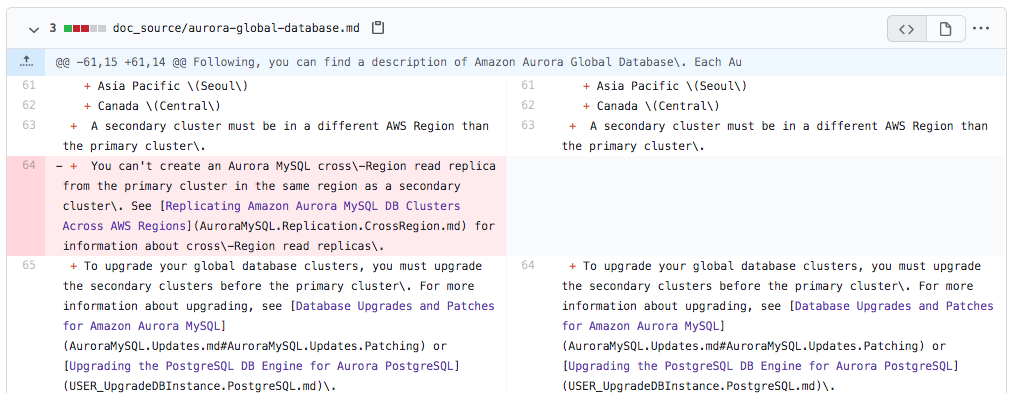Click the hunk header line text
Viewport: 1010px width, 393px height.
398,62
